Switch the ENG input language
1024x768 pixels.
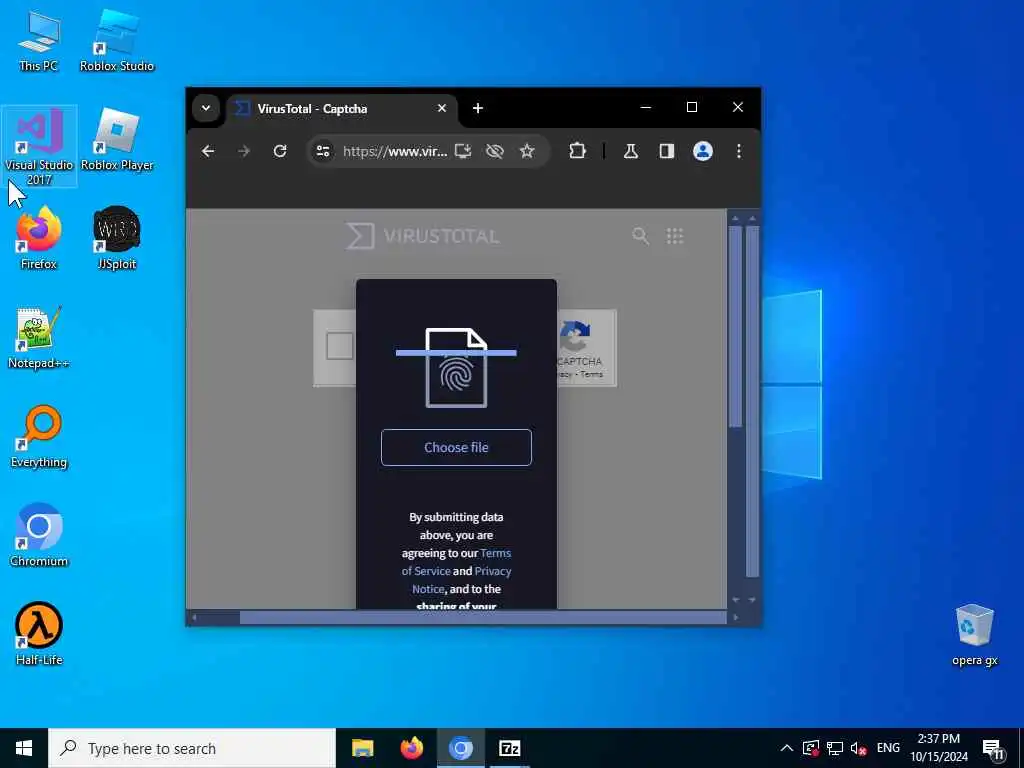pos(888,748)
